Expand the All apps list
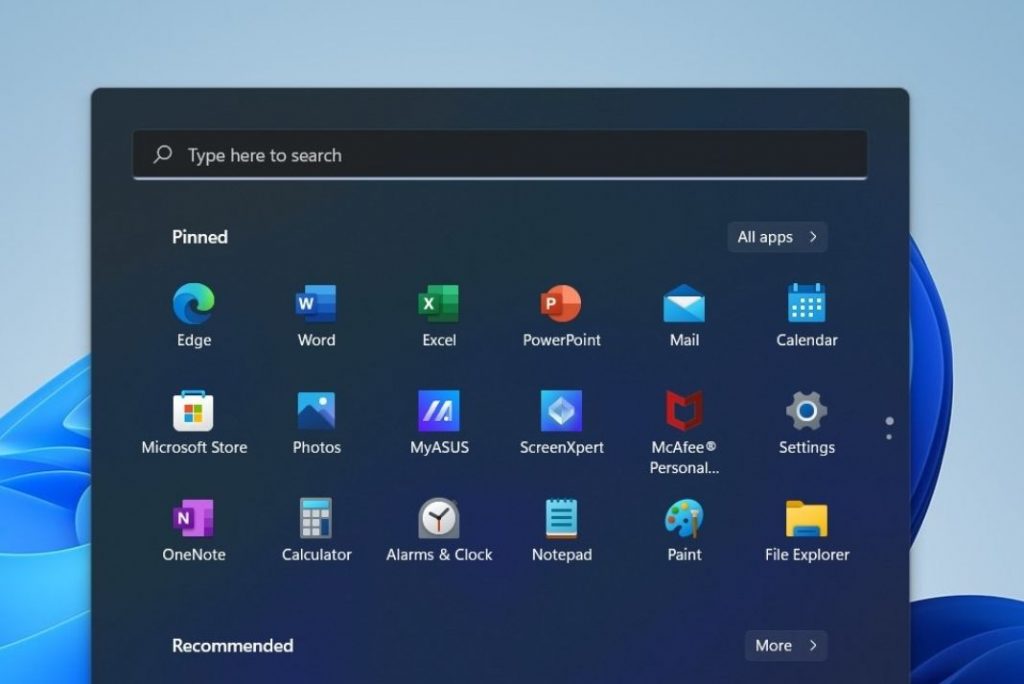The image size is (1024, 684). tap(777, 237)
